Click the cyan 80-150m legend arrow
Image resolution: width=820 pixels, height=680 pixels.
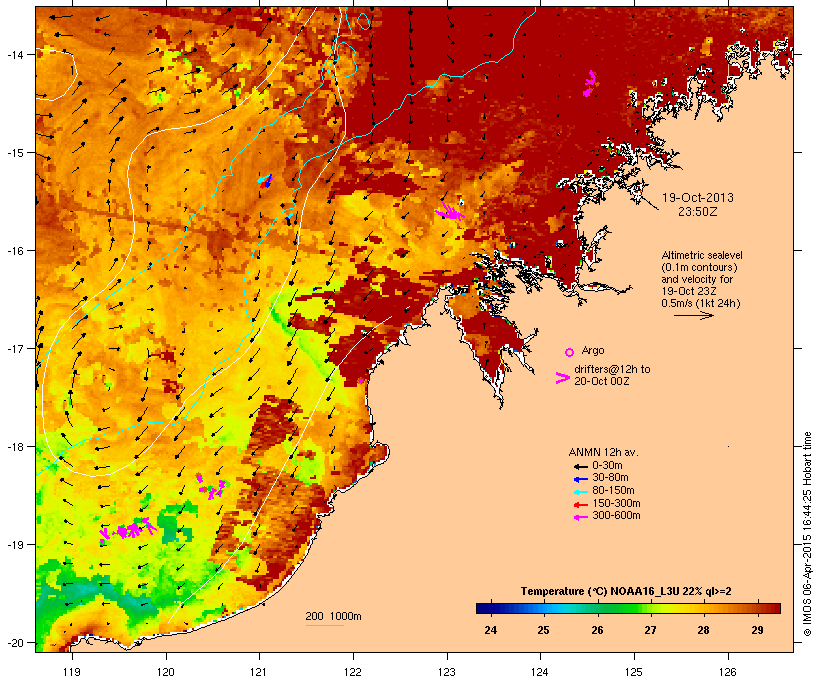tap(580, 492)
